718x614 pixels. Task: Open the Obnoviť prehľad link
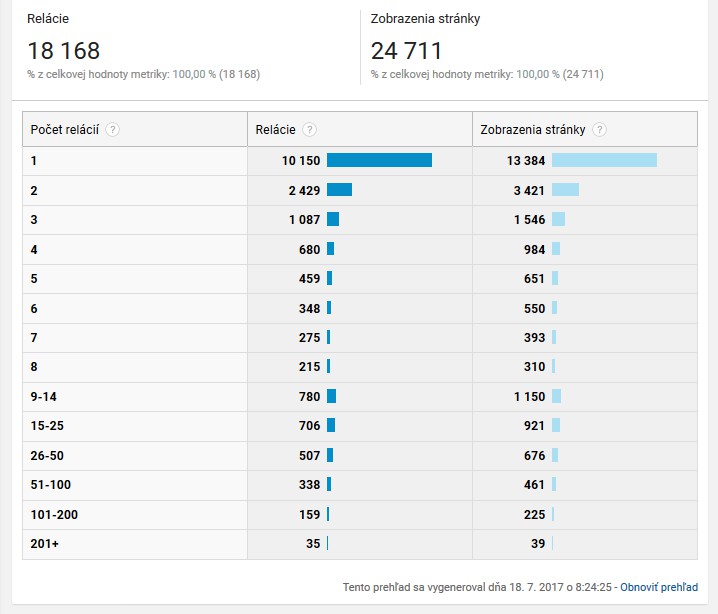point(659,587)
